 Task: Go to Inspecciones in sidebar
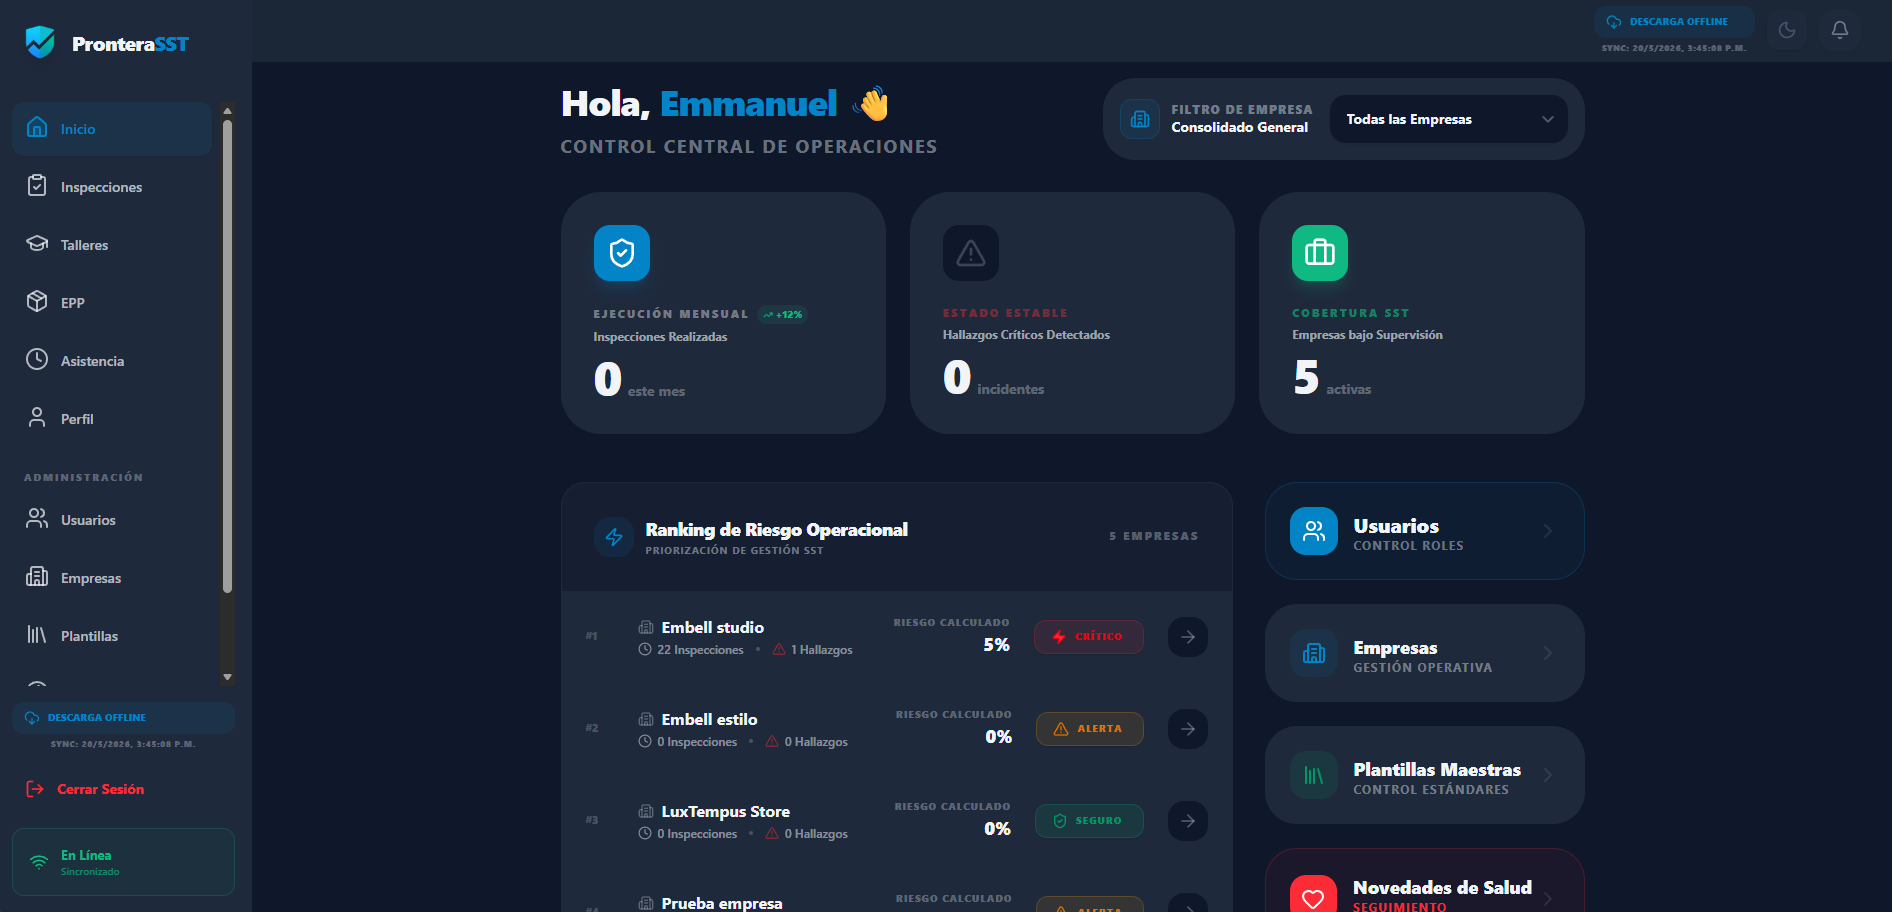coord(112,187)
